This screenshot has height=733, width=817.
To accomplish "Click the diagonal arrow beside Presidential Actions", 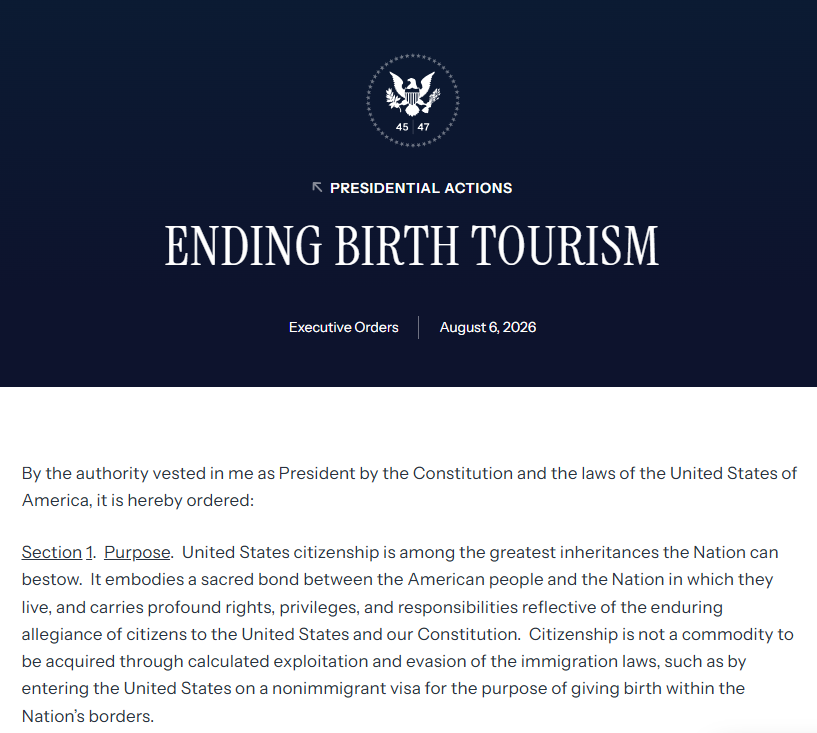I will [317, 188].
